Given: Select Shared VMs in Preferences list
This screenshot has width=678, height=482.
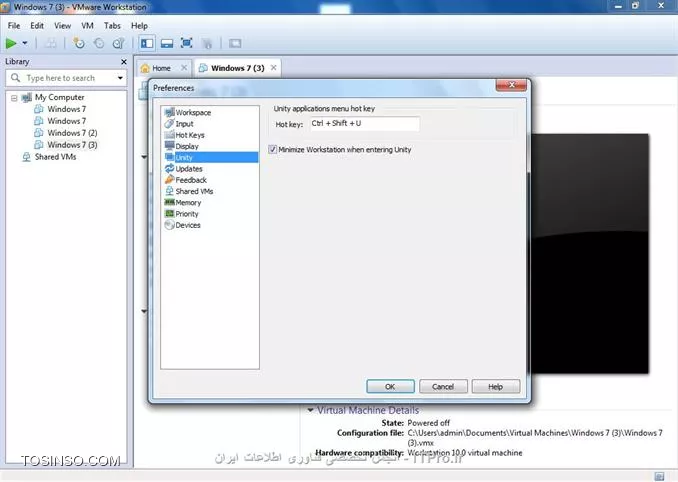Looking at the screenshot, I should click(194, 191).
